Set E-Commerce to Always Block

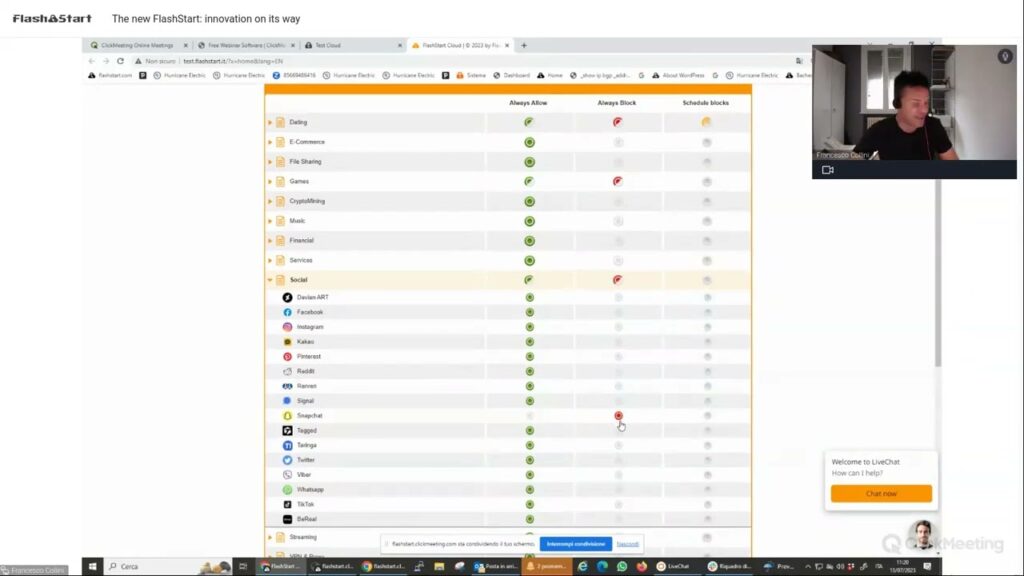point(618,142)
